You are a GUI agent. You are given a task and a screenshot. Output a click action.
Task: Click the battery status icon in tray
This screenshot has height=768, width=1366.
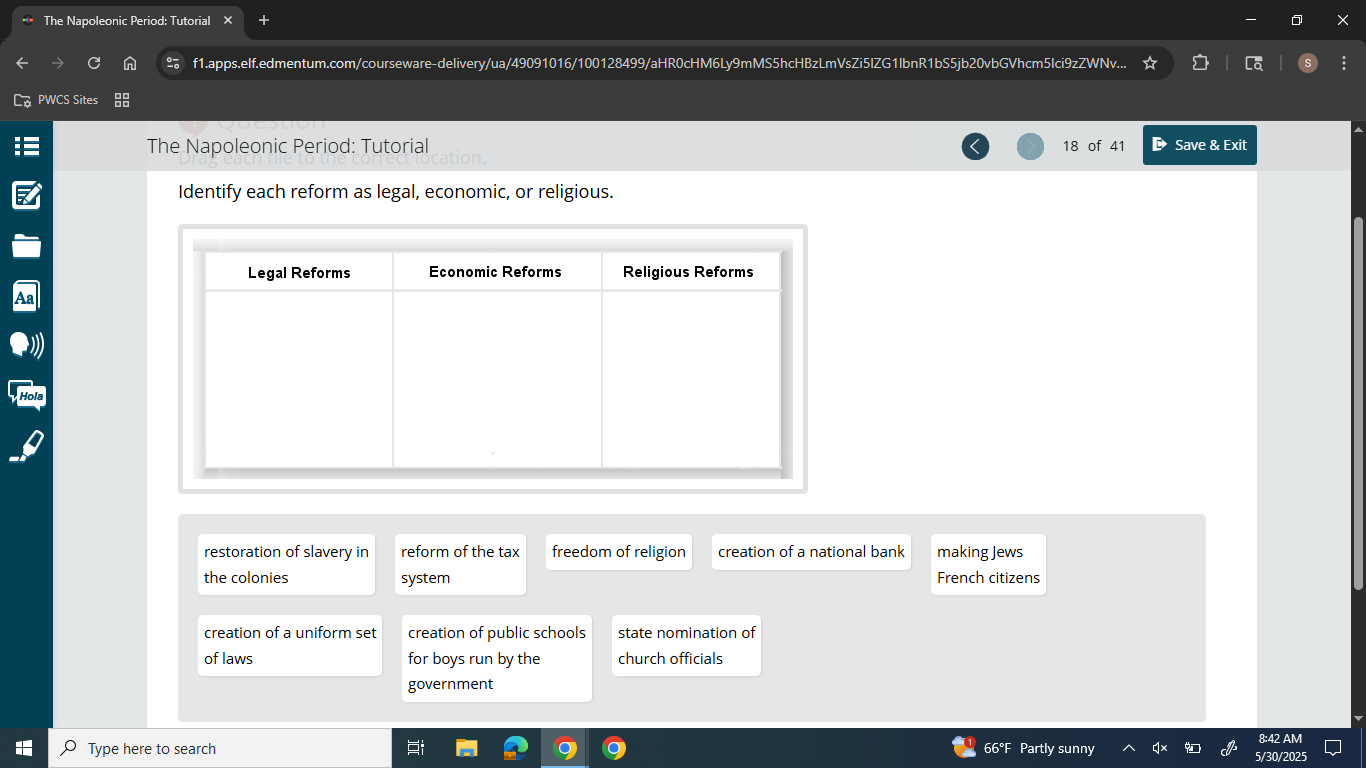pyautogui.click(x=1193, y=748)
